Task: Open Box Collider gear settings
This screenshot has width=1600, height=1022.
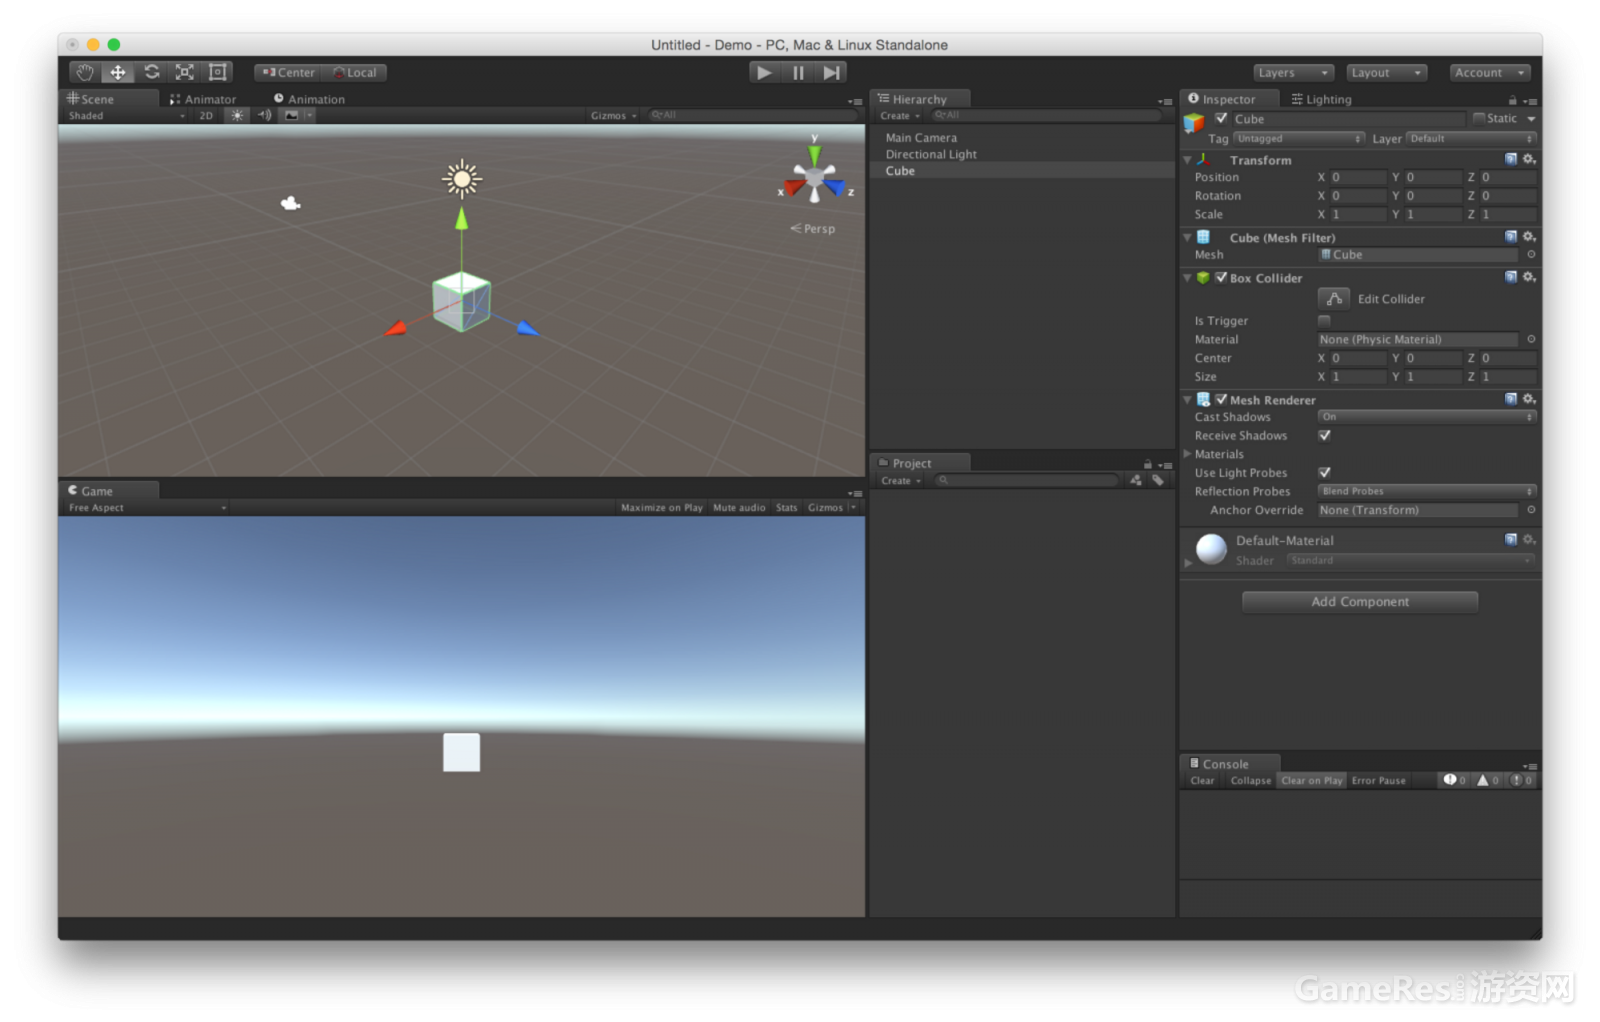Action: pyautogui.click(x=1529, y=277)
